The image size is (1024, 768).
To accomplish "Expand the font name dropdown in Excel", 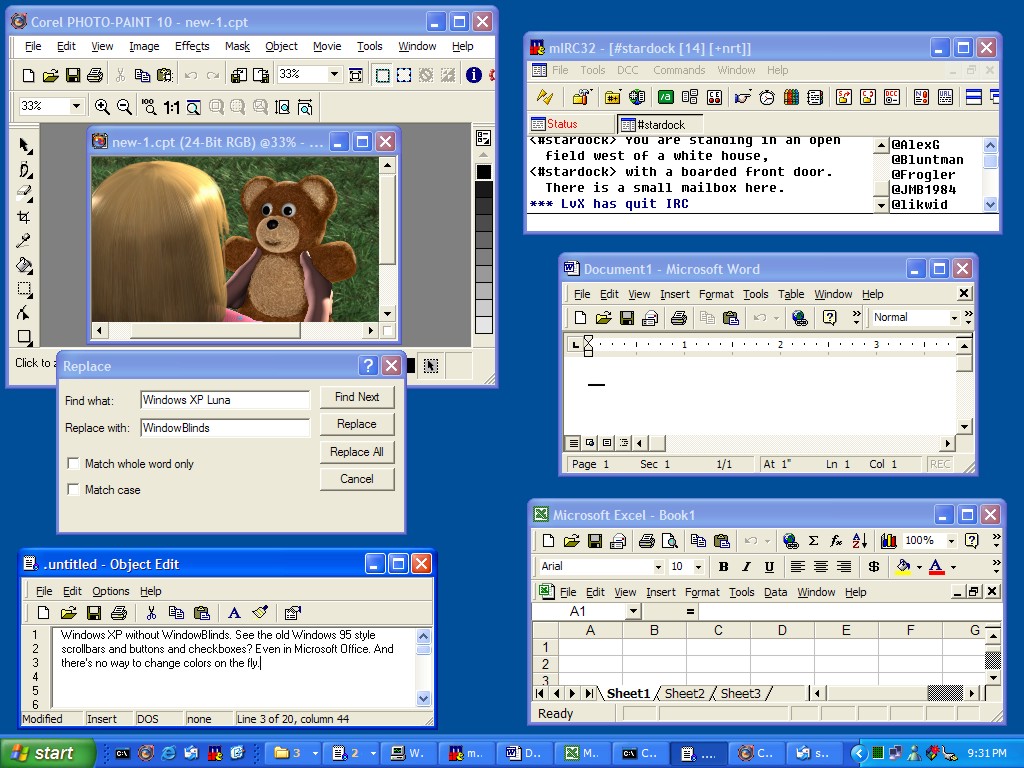I will click(660, 566).
